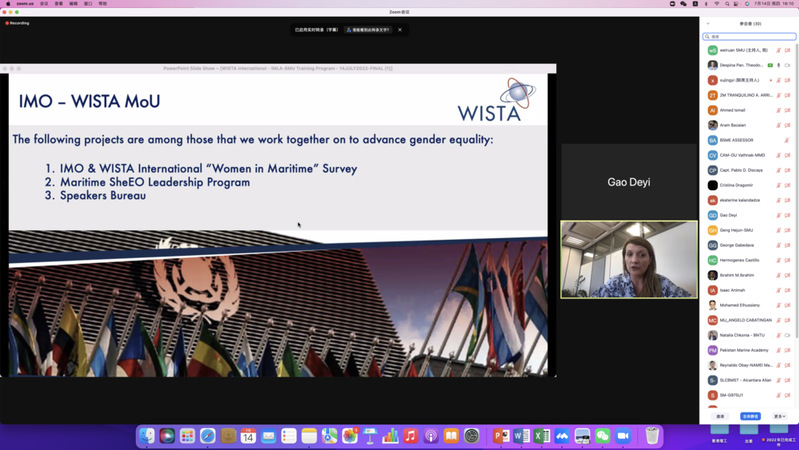Viewport: 799px width, 450px height.
Task: Toggle video icon for Natalia Chkonia - BNTU
Action: click(x=787, y=335)
